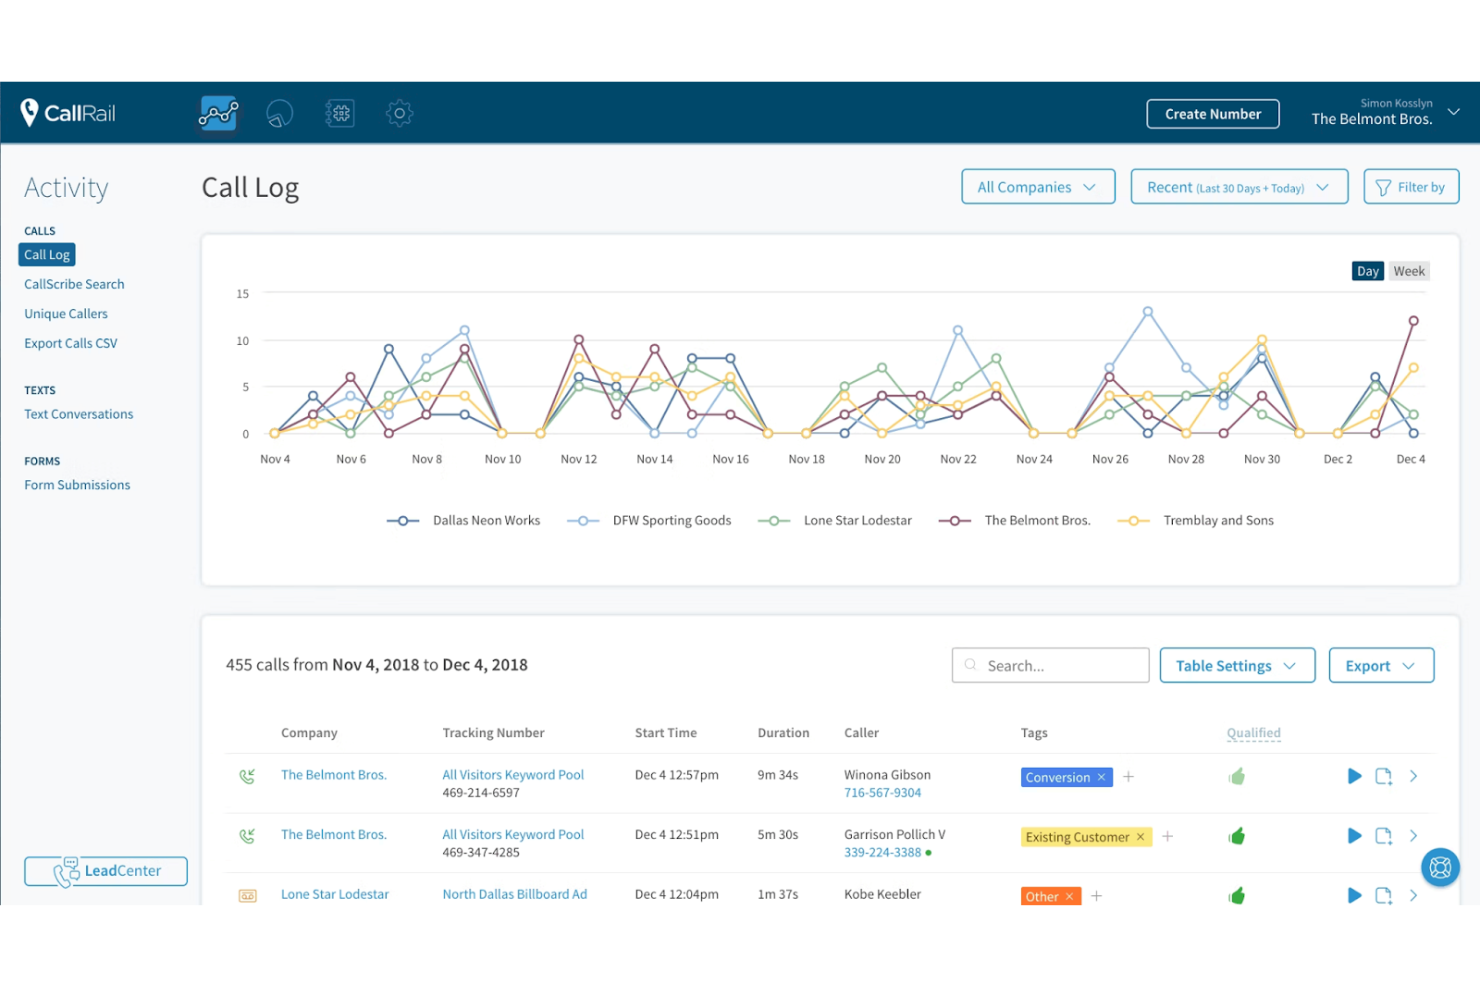Open the All Visitors Keyword Pool link
Screen dimensions: 1480x987
tap(513, 775)
